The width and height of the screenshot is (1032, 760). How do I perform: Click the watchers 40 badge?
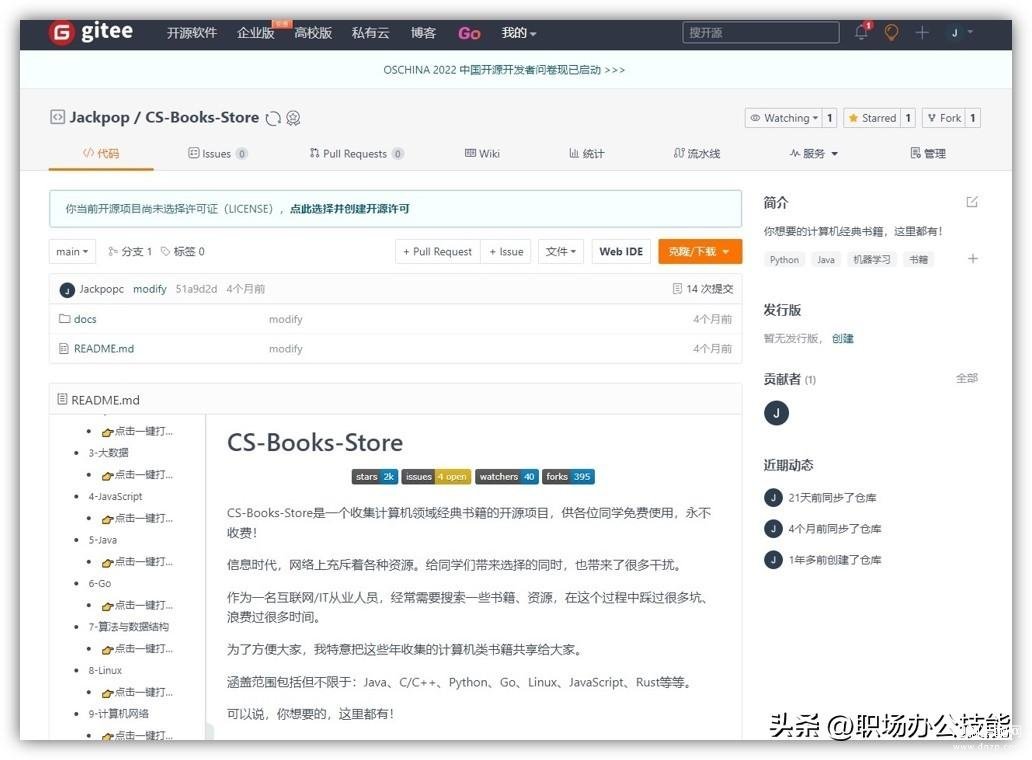coord(507,476)
